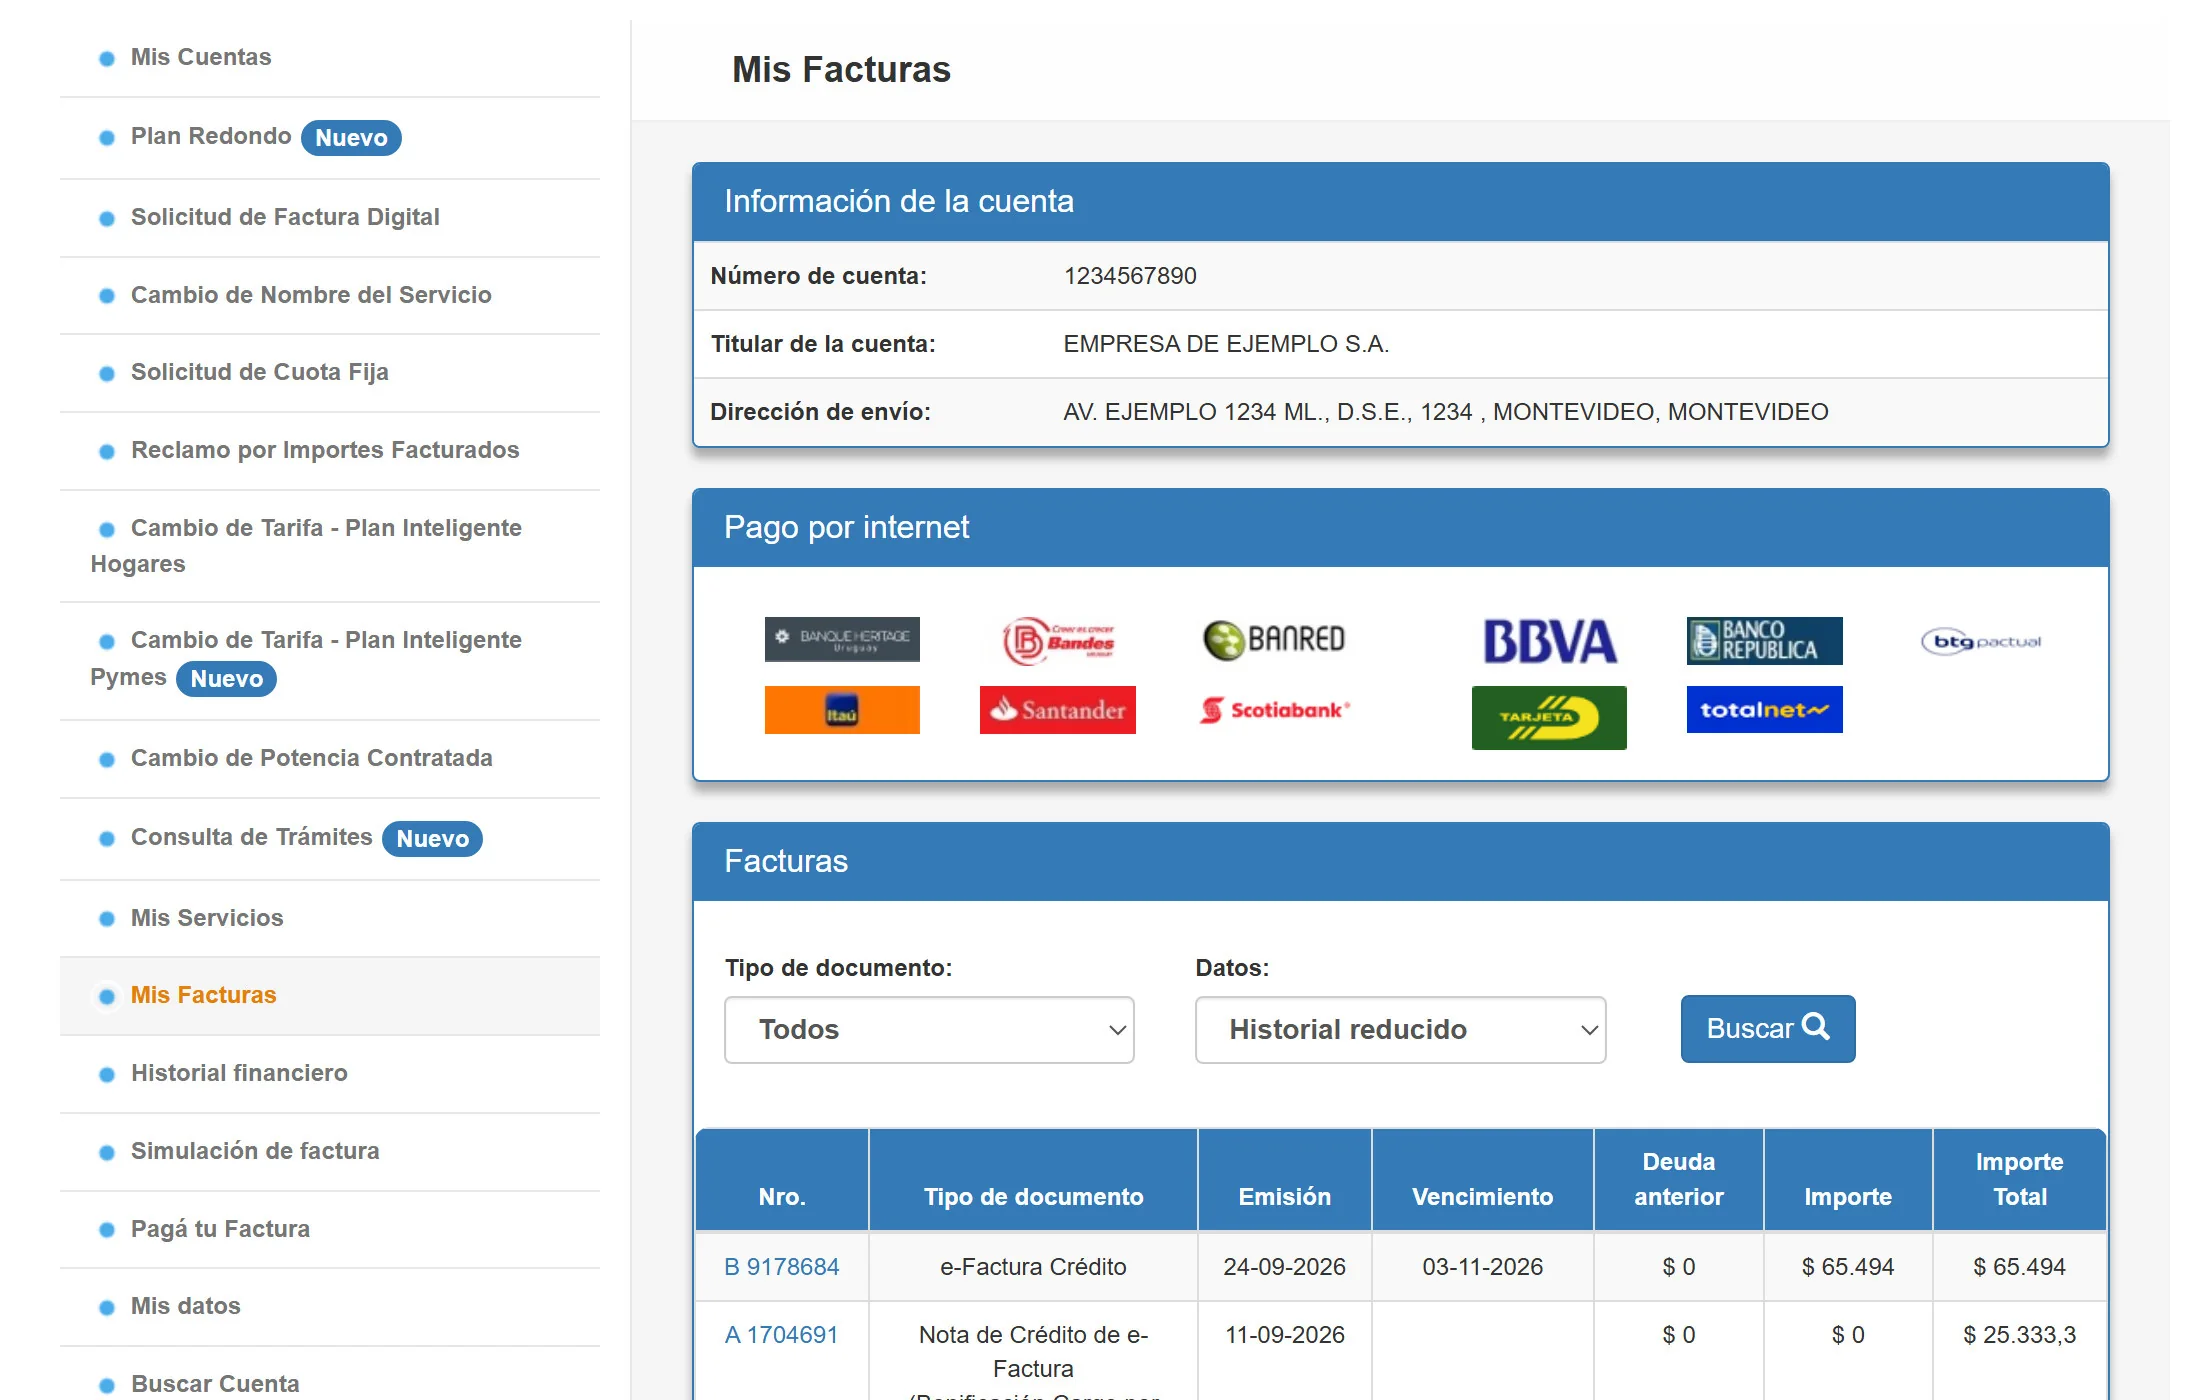Open Cambio de Tarifa Plan Inteligente Hogares

pyautogui.click(x=306, y=545)
